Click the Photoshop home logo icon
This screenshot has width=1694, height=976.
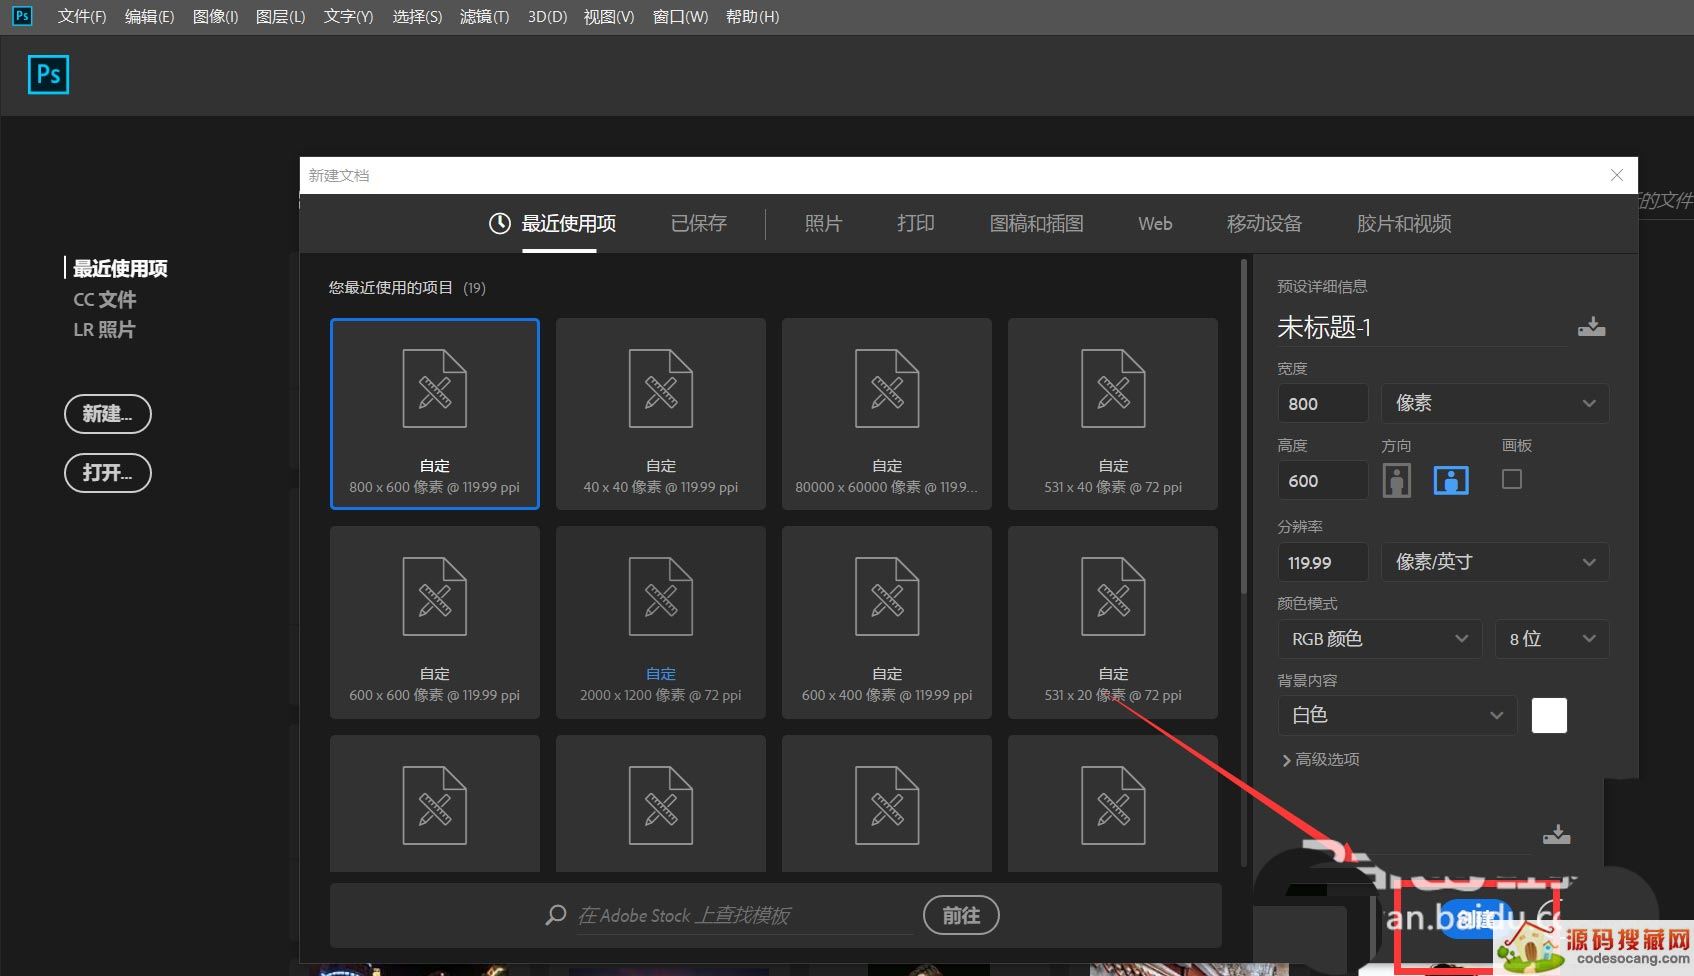[x=48, y=75]
